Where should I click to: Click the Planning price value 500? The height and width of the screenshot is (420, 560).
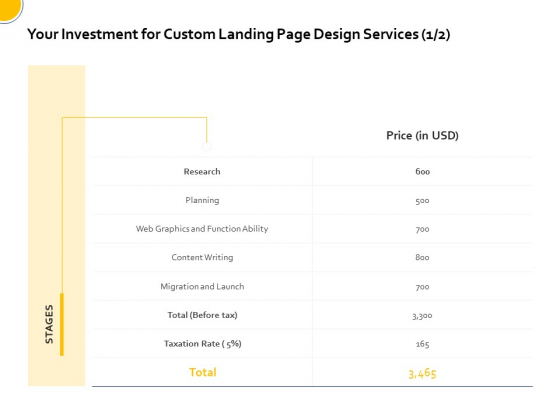[x=422, y=201]
